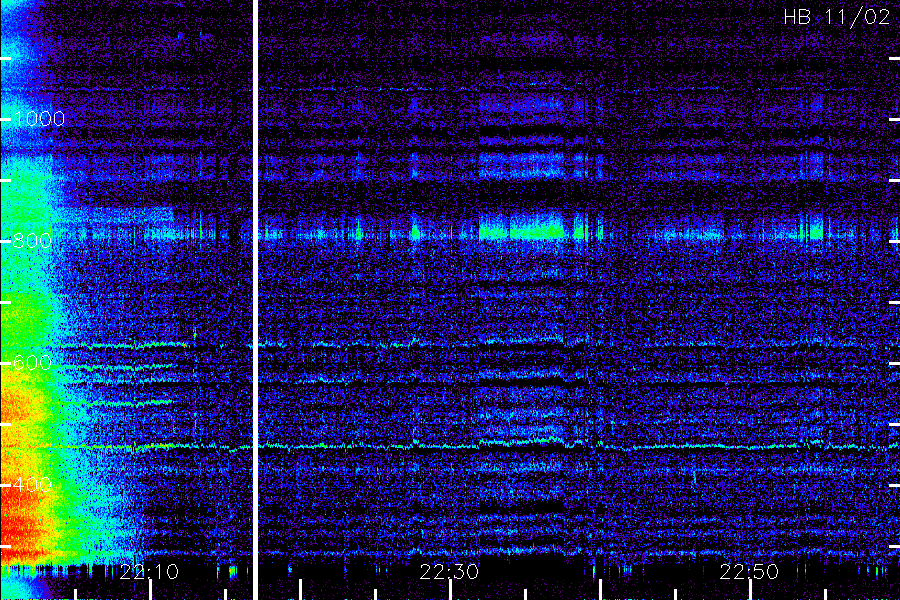Click the 400 frequency axis label

coord(32,485)
